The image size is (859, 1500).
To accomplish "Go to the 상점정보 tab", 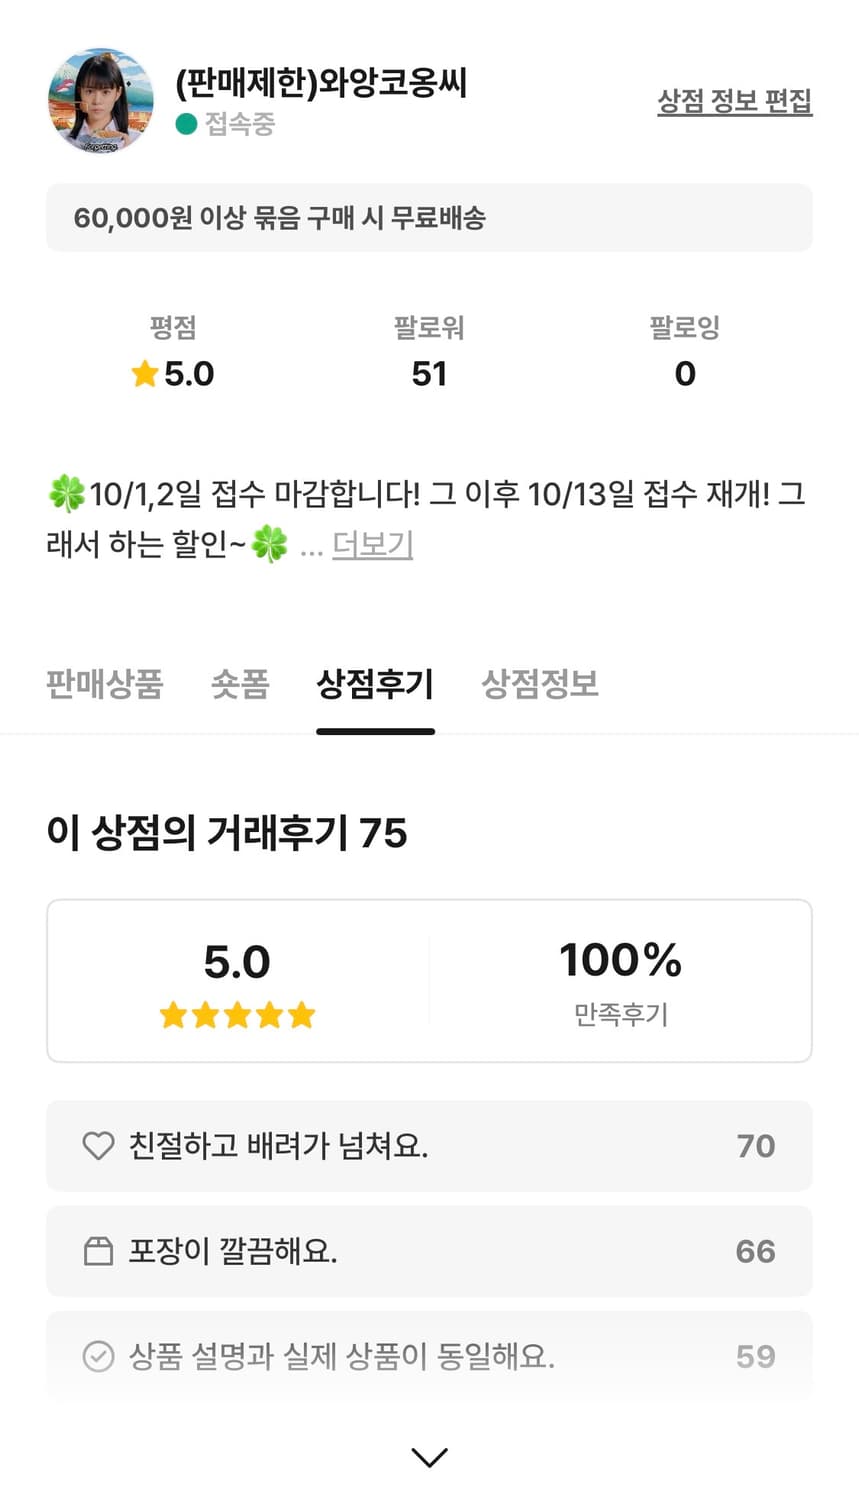I will pyautogui.click(x=540, y=684).
